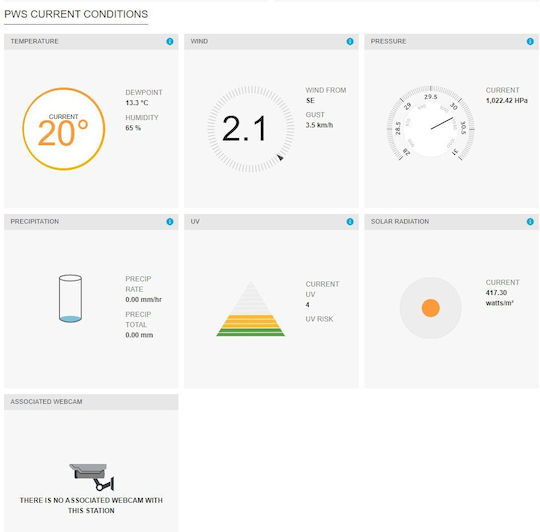Click the wind direction value SE
540x532 pixels.
pos(310,101)
